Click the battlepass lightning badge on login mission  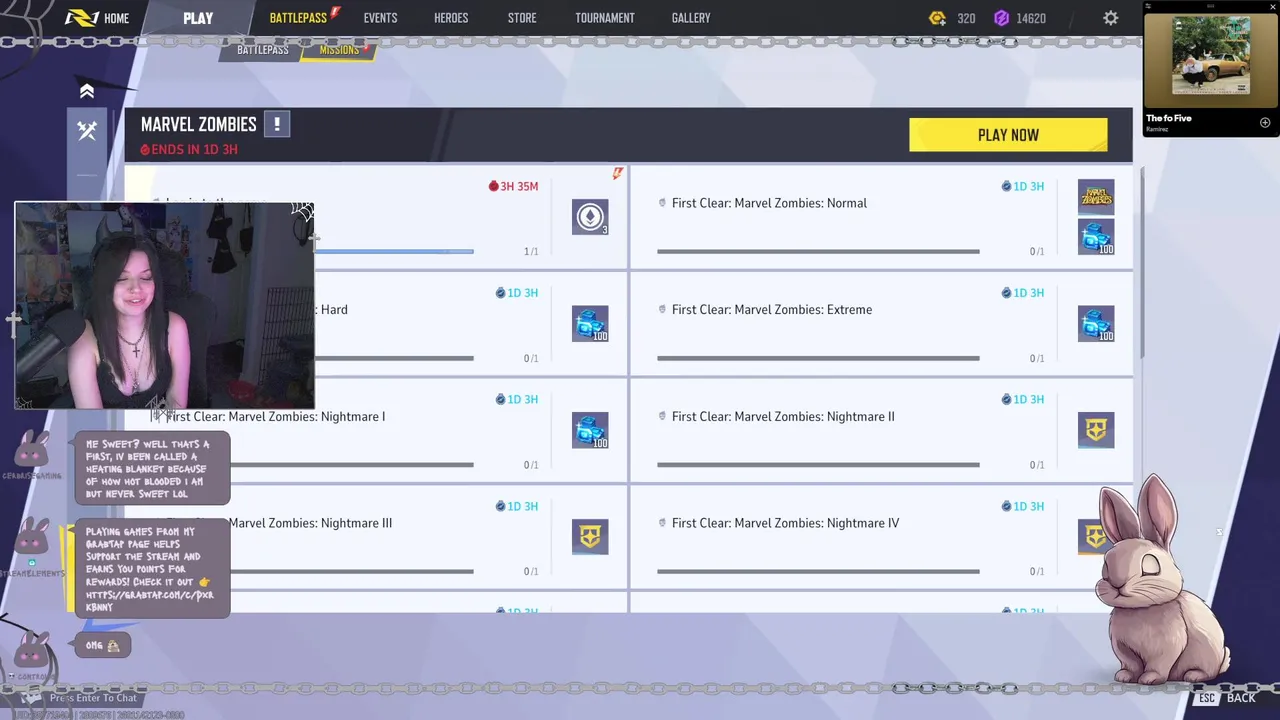(x=617, y=174)
